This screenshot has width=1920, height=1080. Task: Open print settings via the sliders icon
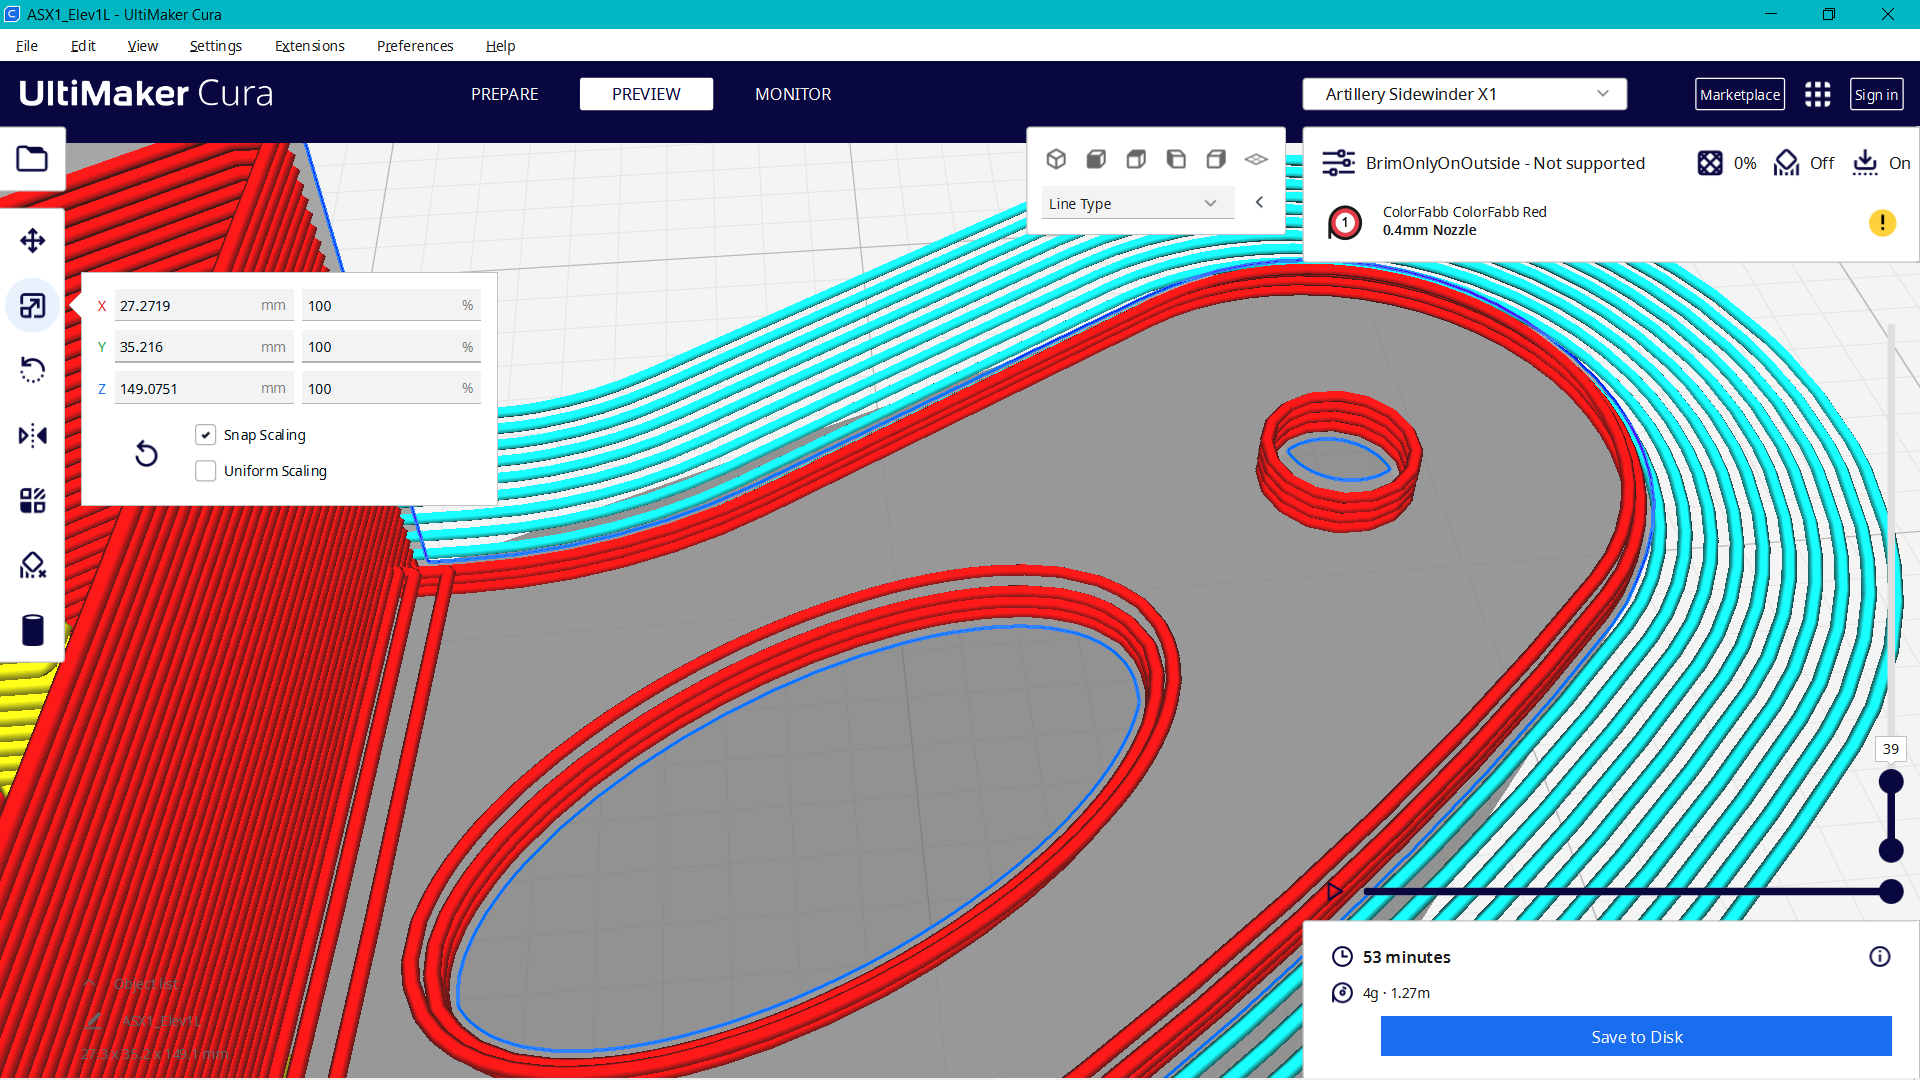[1338, 162]
